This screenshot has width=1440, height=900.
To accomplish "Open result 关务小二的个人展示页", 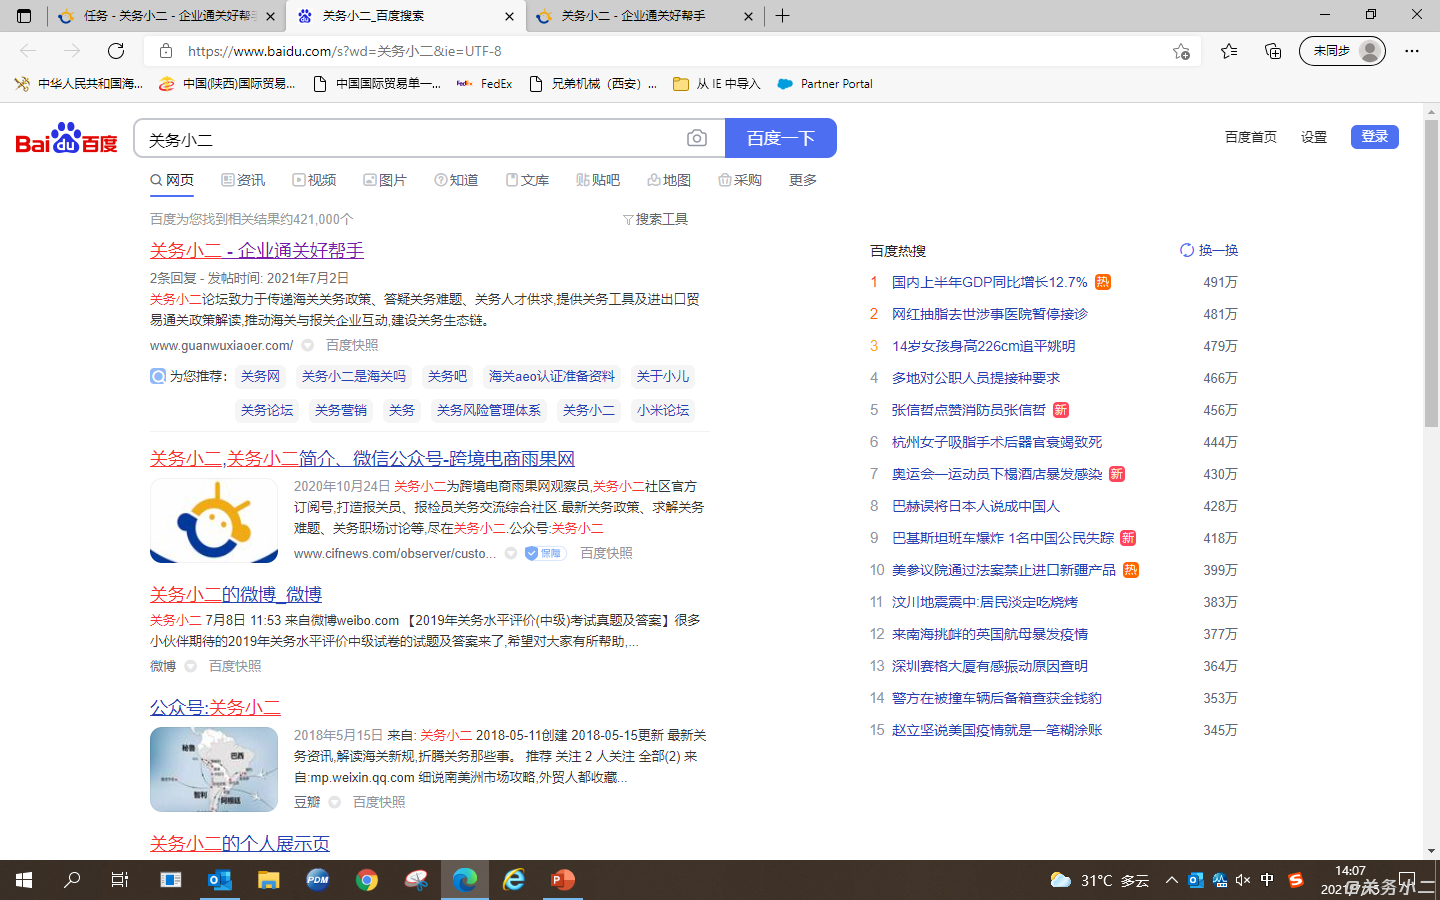I will (240, 844).
